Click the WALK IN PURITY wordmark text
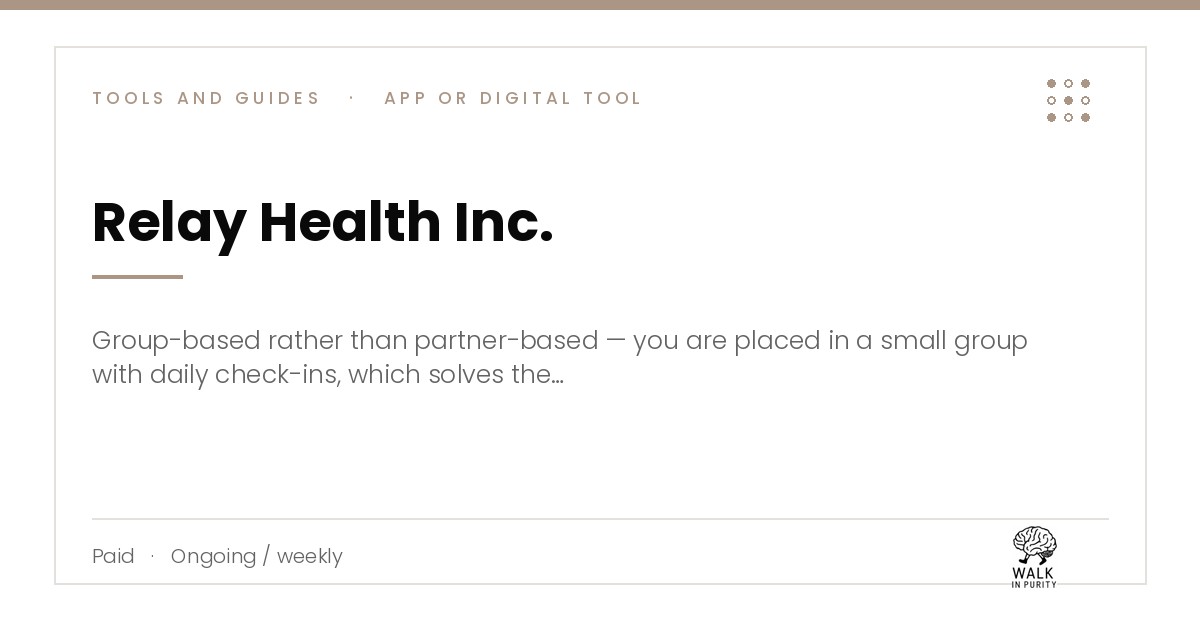Viewport: 1200px width, 630px height. click(x=1034, y=577)
